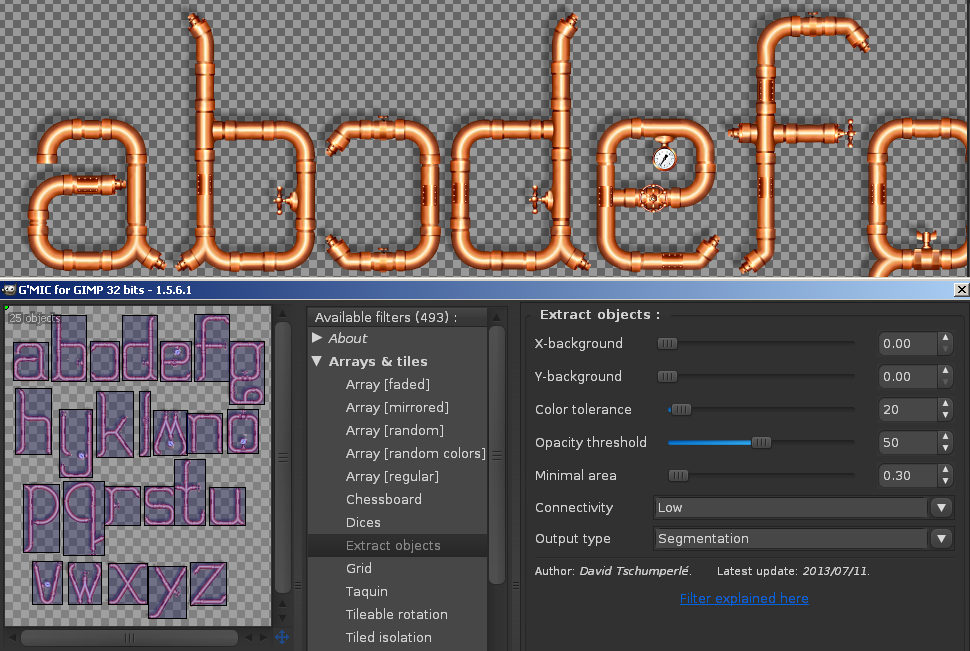Image resolution: width=970 pixels, height=651 pixels.
Task: Open the 'Filter explained here' link
Action: pos(744,598)
